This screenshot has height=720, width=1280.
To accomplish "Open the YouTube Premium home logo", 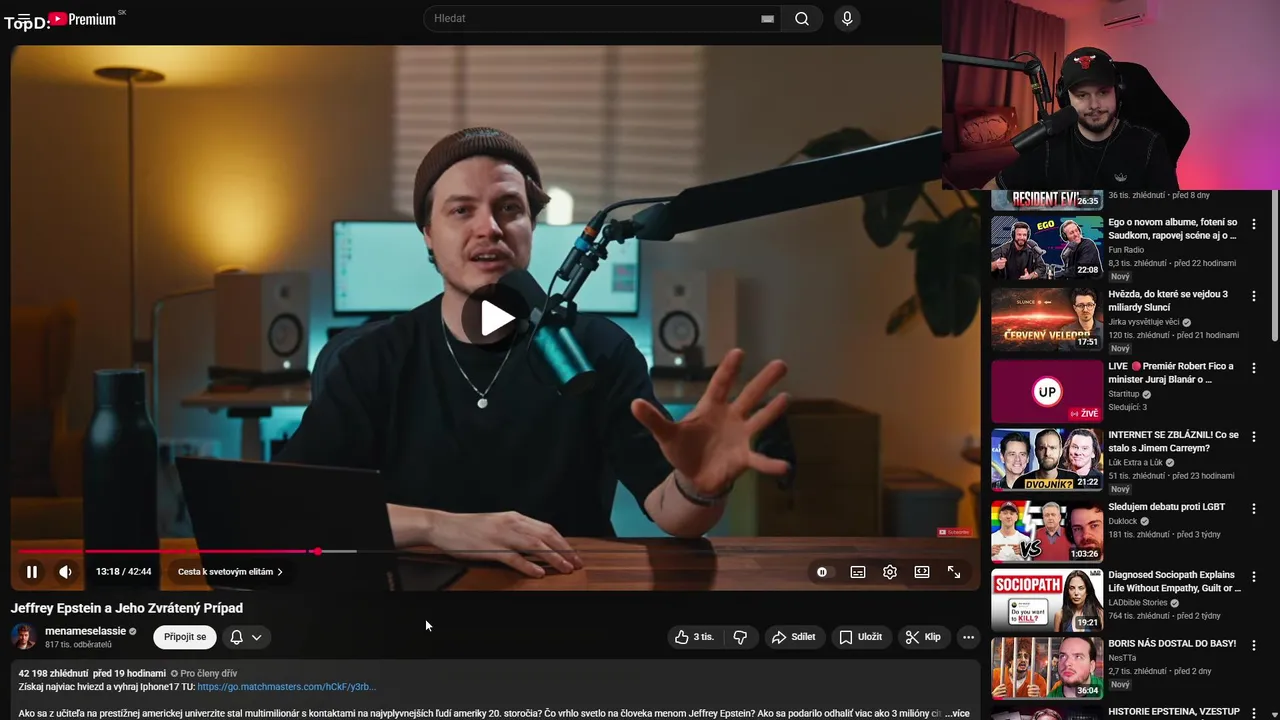I will 83,18.
